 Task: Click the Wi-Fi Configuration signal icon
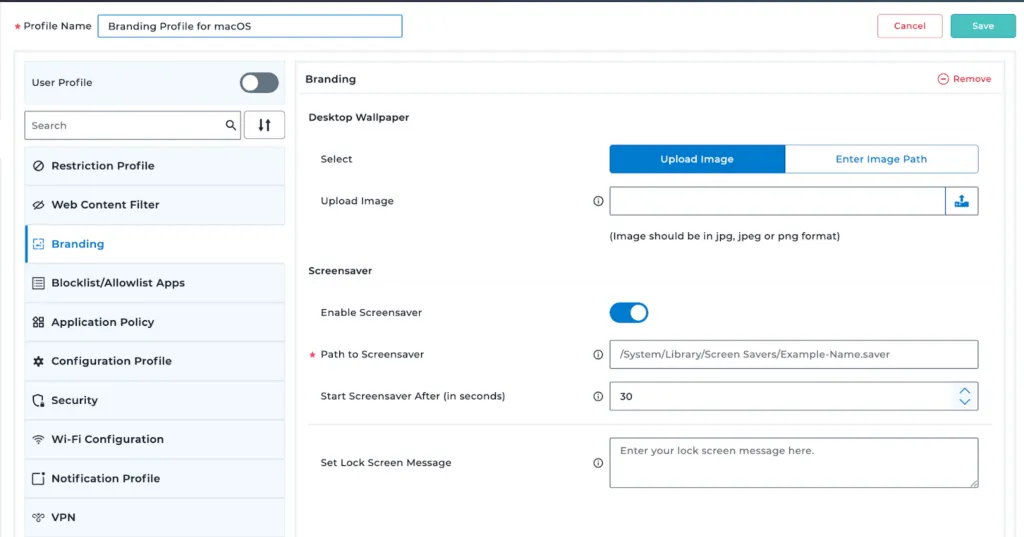(x=39, y=440)
